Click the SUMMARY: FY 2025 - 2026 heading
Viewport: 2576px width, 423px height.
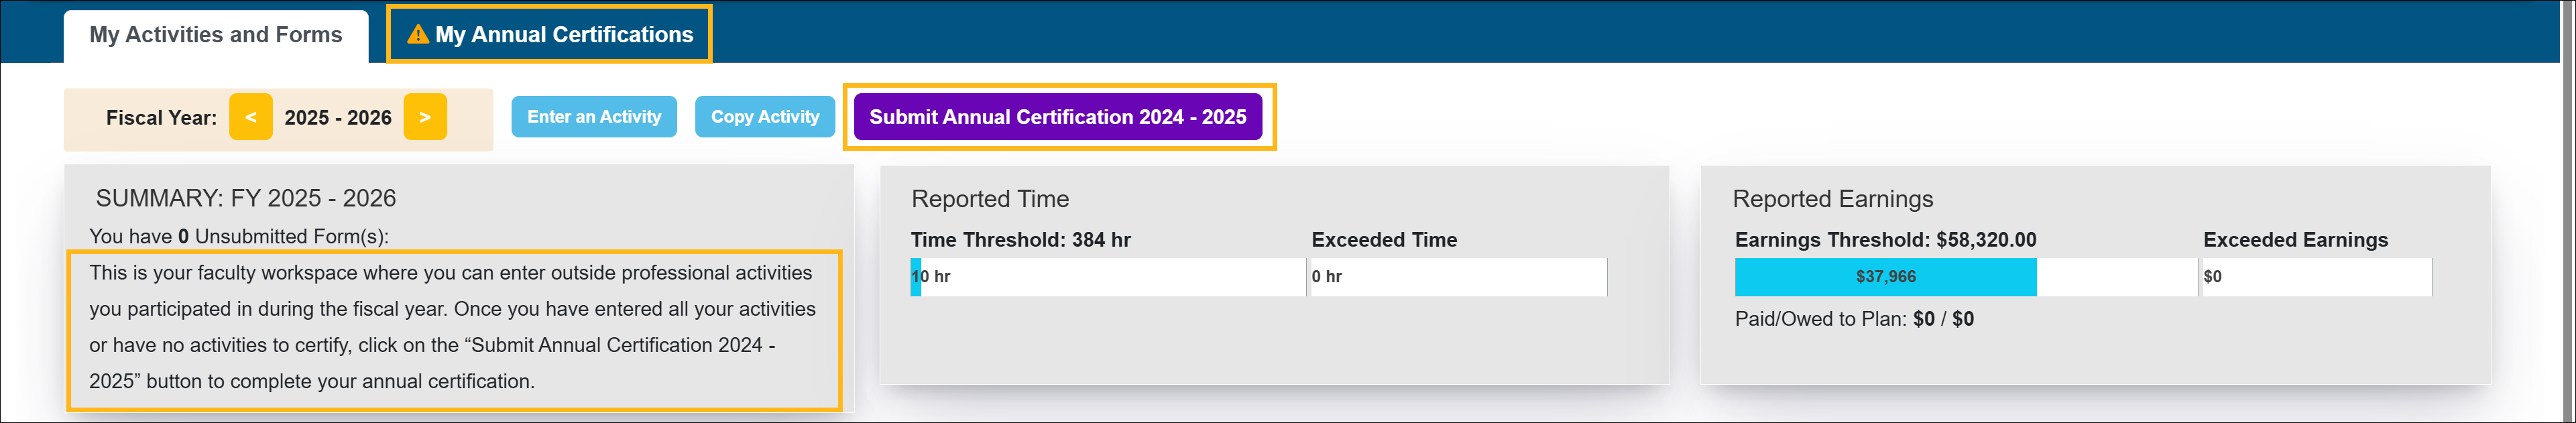pos(246,198)
